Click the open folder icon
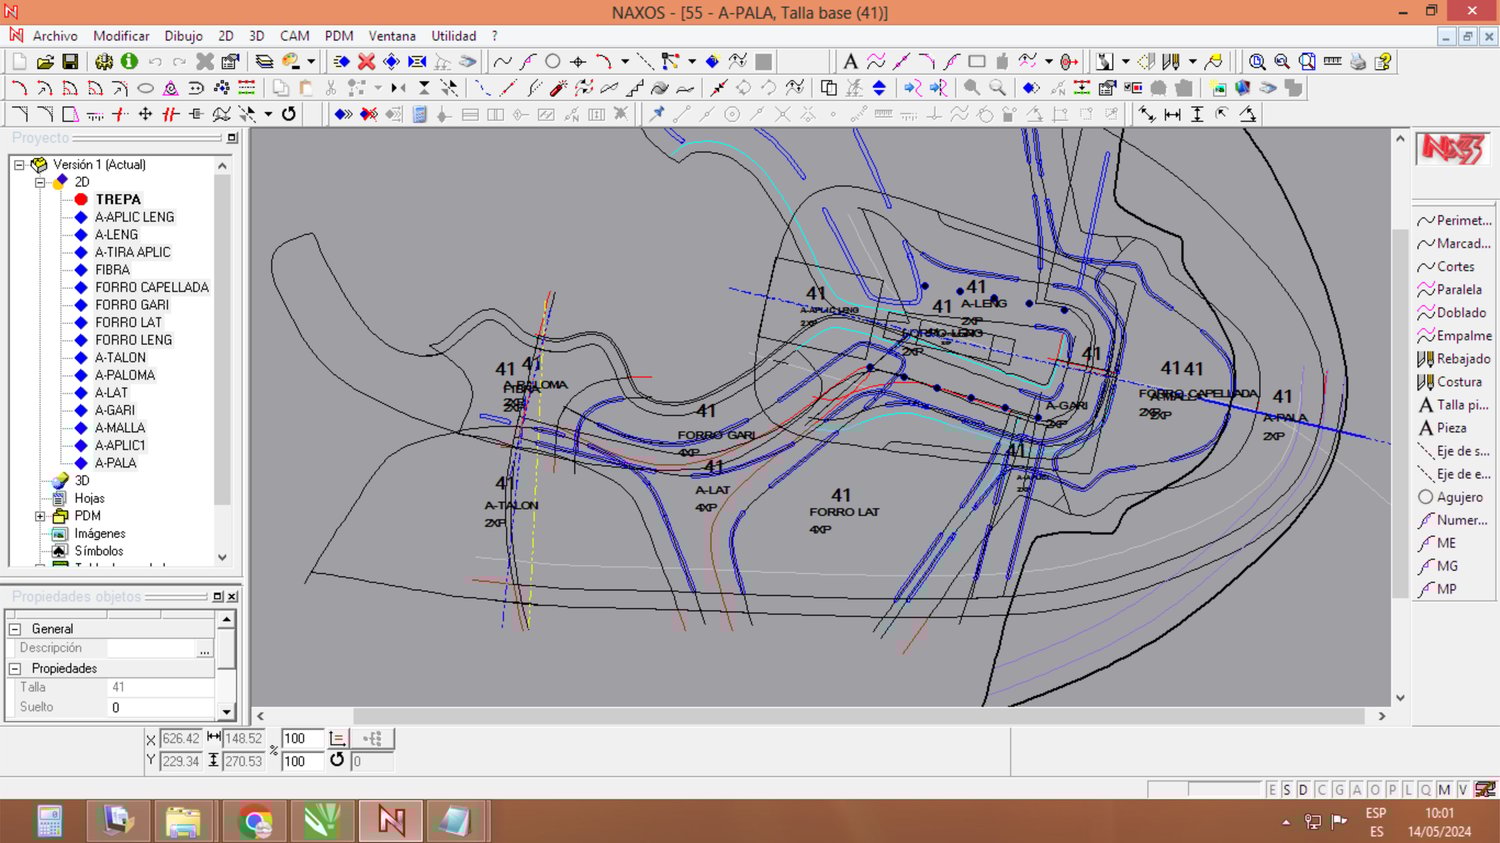The image size is (1500, 843). point(45,62)
